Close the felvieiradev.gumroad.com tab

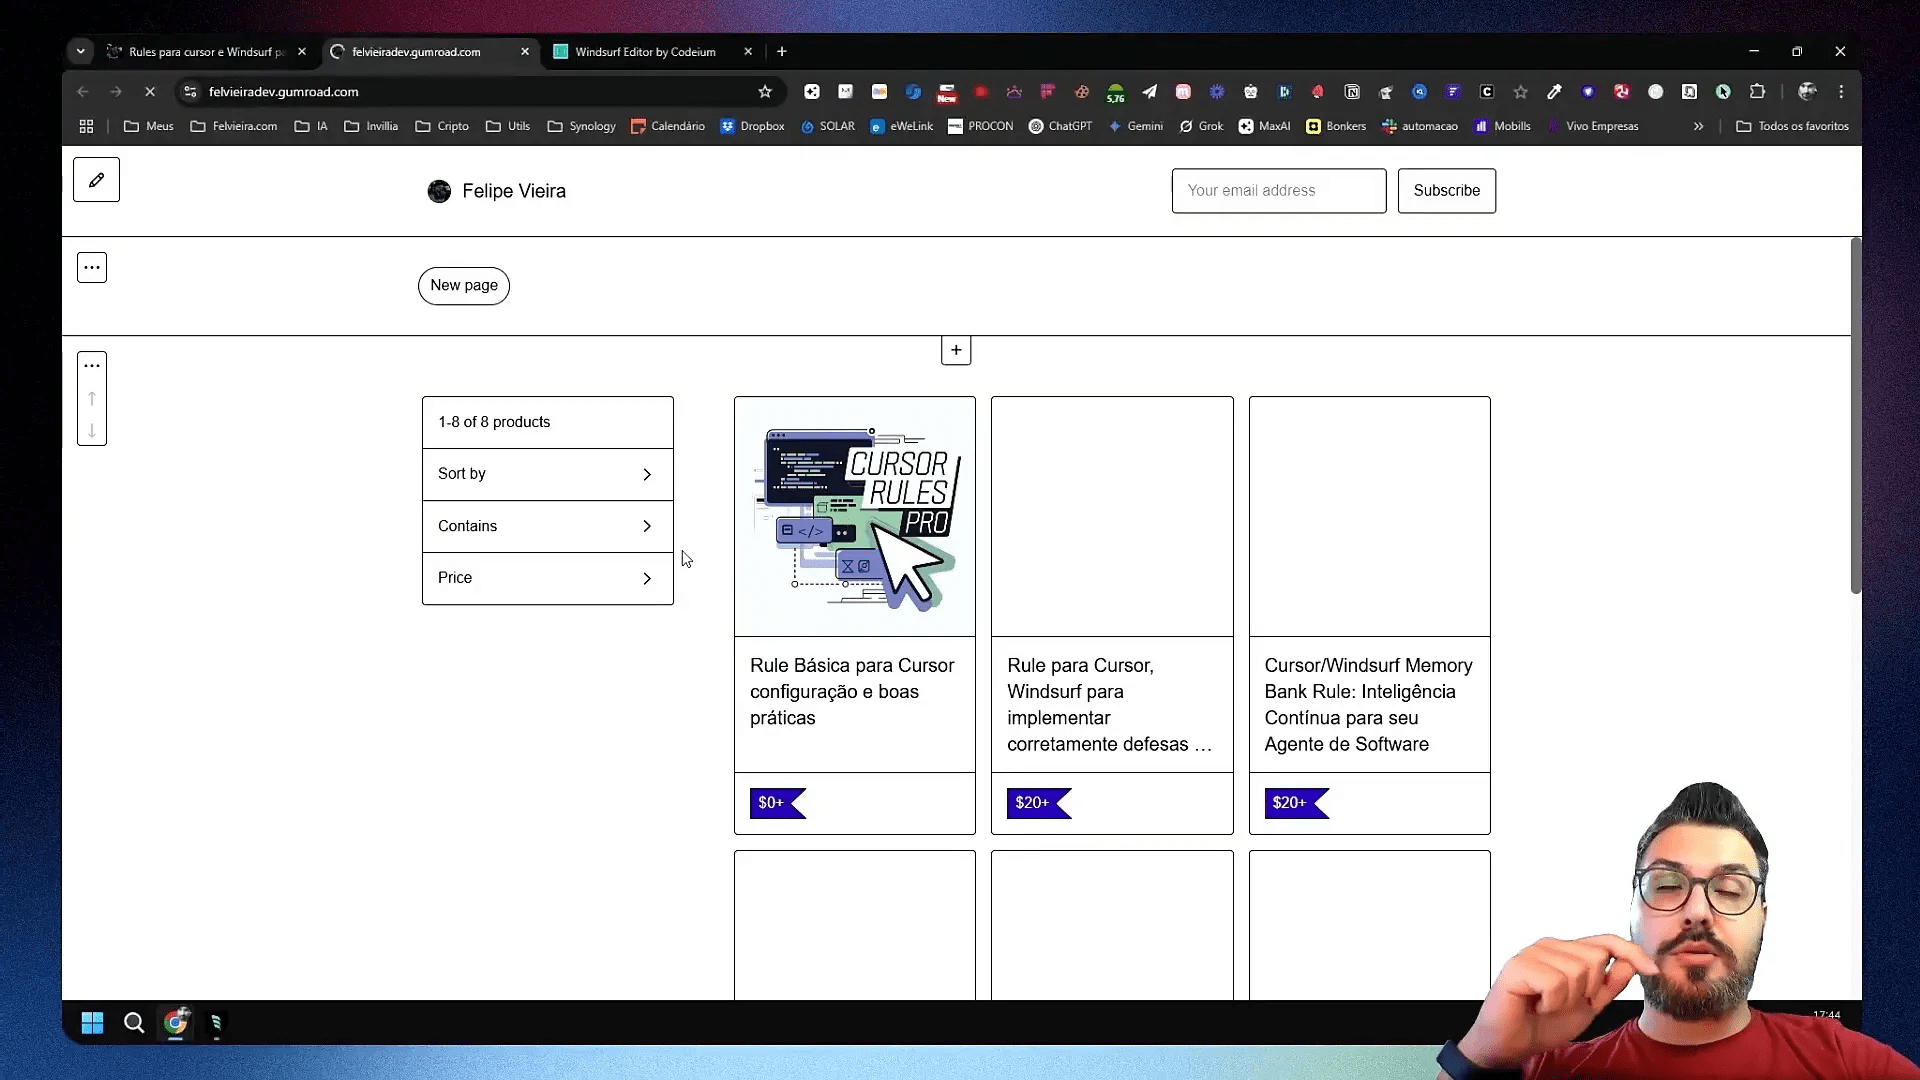pos(525,51)
